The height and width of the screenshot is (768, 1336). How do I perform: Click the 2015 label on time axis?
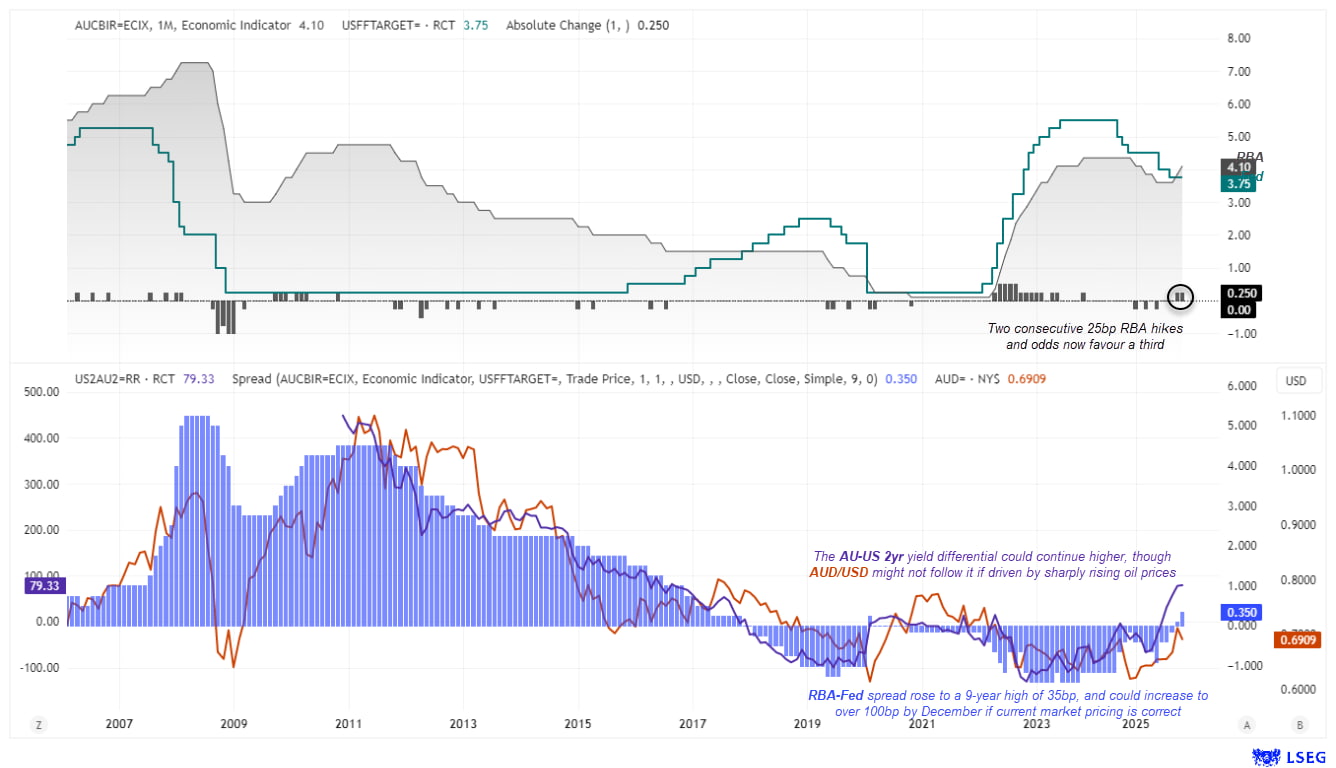pyautogui.click(x=577, y=723)
